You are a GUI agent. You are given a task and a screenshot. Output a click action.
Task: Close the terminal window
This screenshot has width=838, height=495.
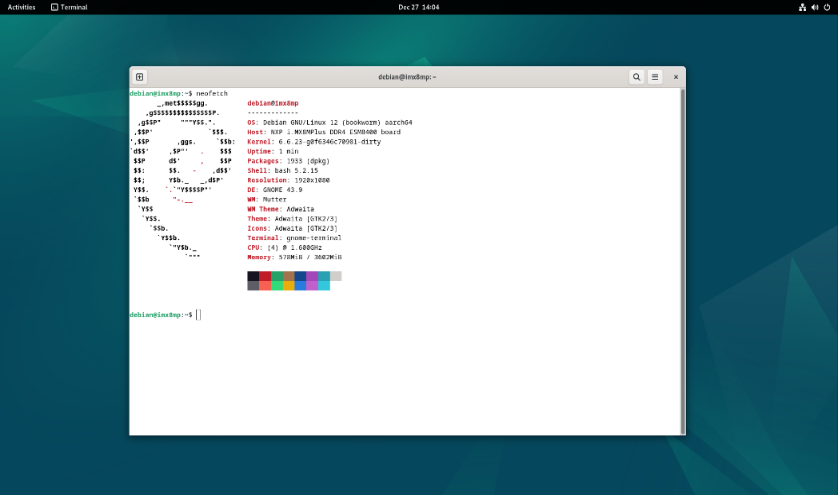676,77
